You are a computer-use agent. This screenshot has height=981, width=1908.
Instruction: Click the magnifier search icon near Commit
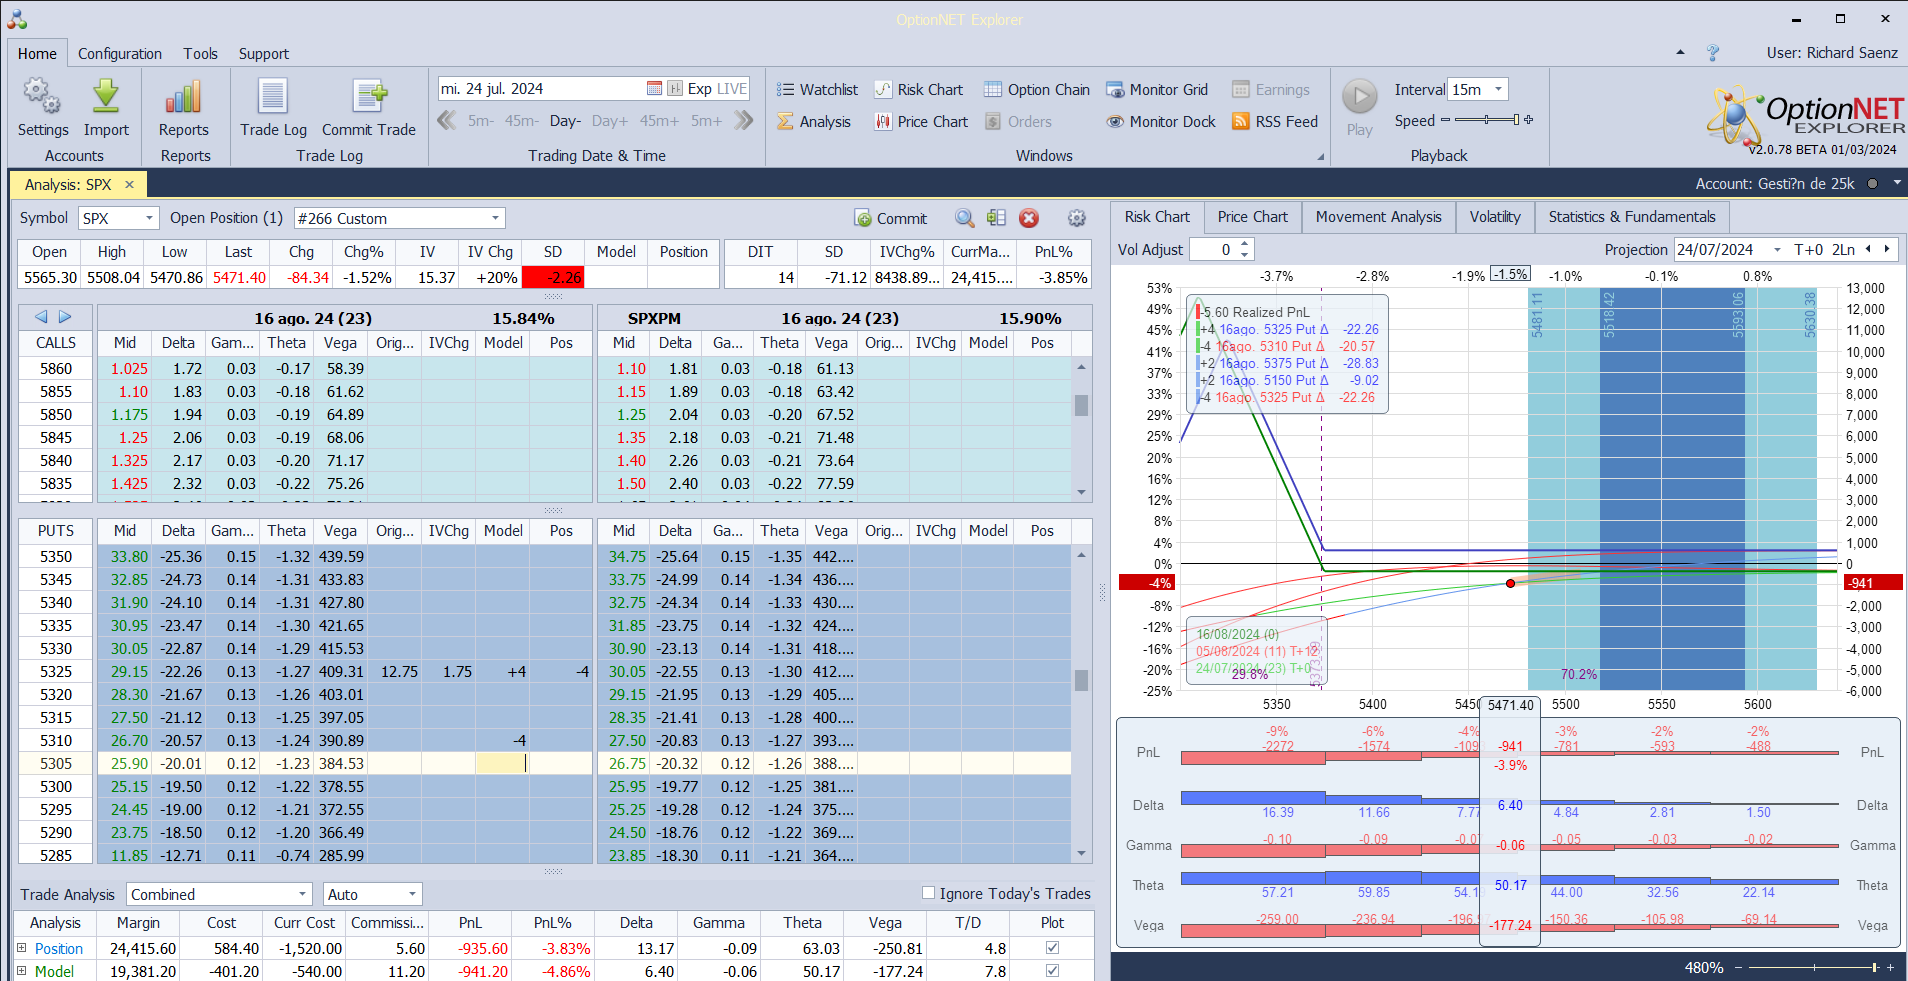click(964, 218)
